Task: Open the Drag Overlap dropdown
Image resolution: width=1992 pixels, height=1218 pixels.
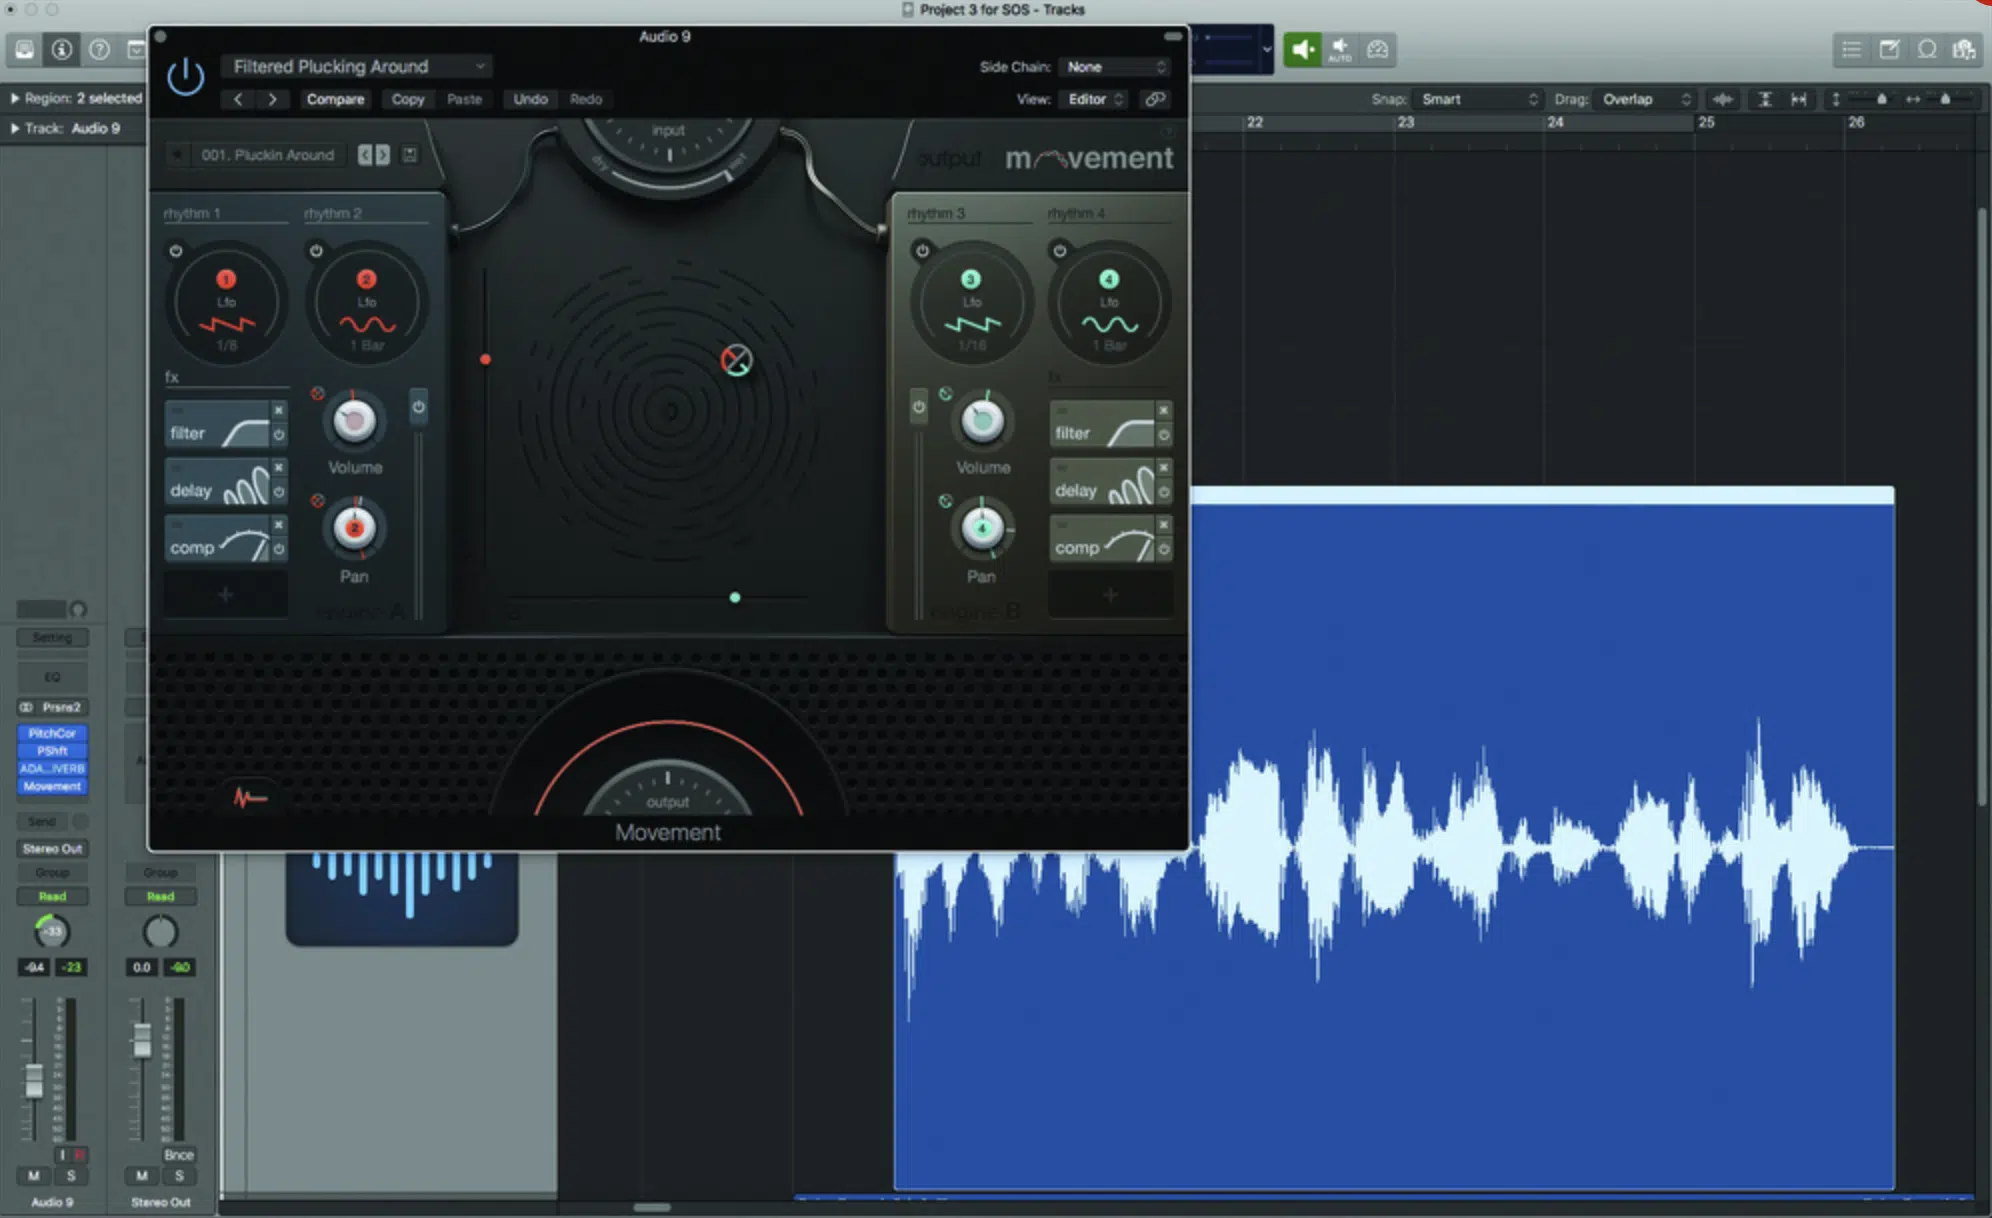Action: point(1645,99)
